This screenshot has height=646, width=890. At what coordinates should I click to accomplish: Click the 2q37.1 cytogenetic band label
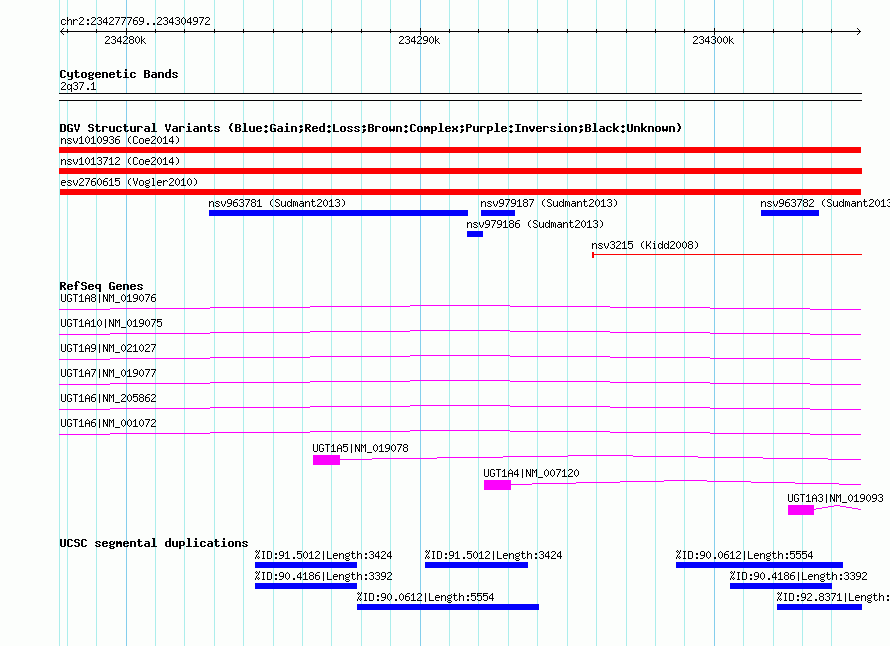78,87
